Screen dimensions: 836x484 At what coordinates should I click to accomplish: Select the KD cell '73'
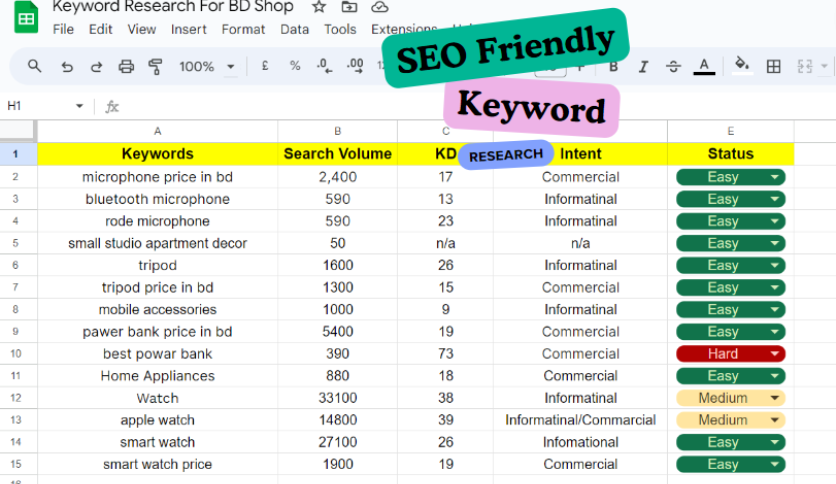[446, 353]
